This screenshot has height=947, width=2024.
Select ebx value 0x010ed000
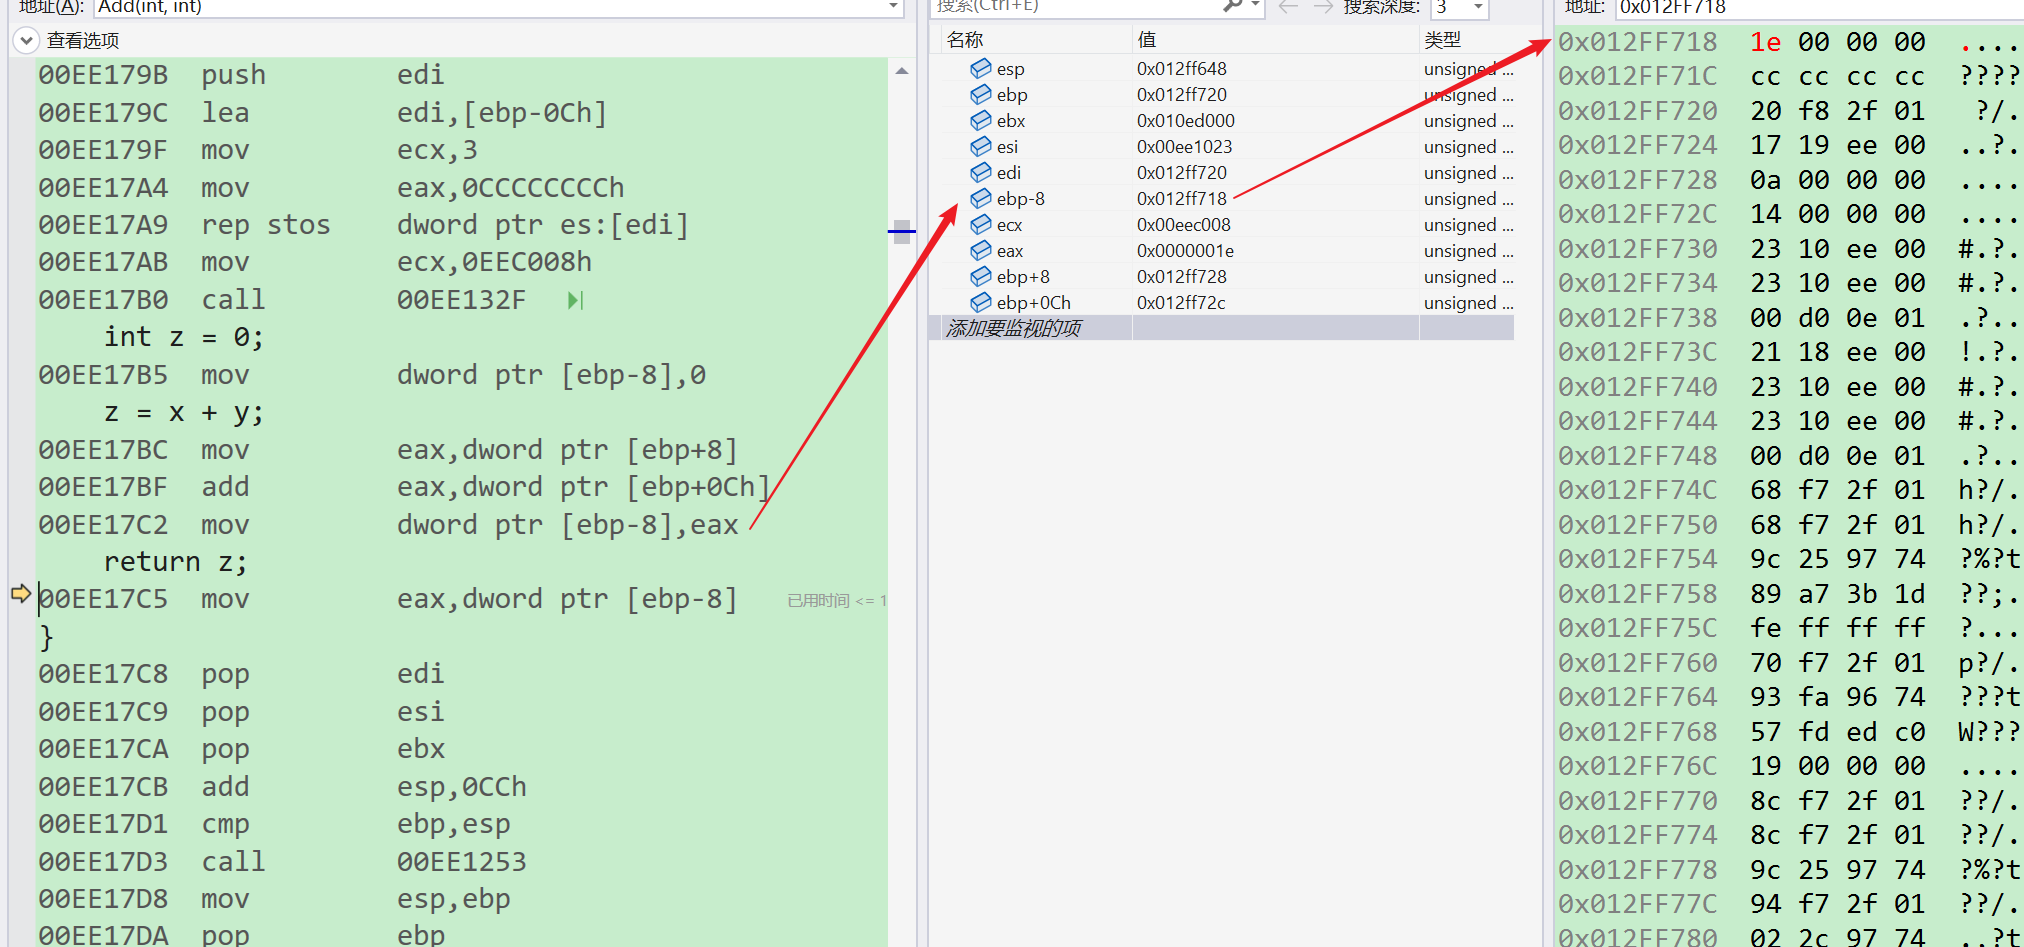pyautogui.click(x=1186, y=121)
